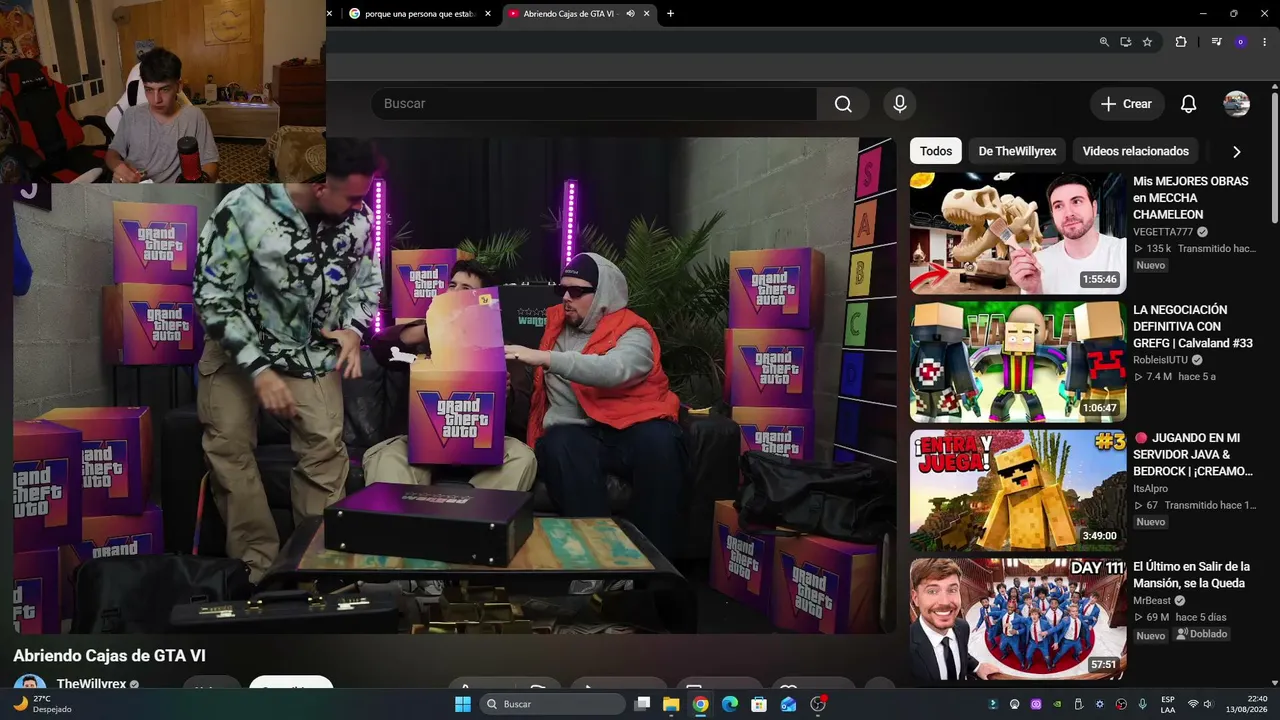The width and height of the screenshot is (1280, 720).
Task: Close the Abriendo Cajas de GTA VI tab
Action: (647, 14)
